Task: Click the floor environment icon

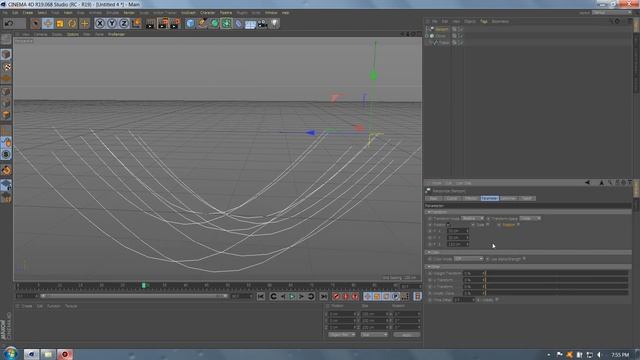Action: pos(251,24)
